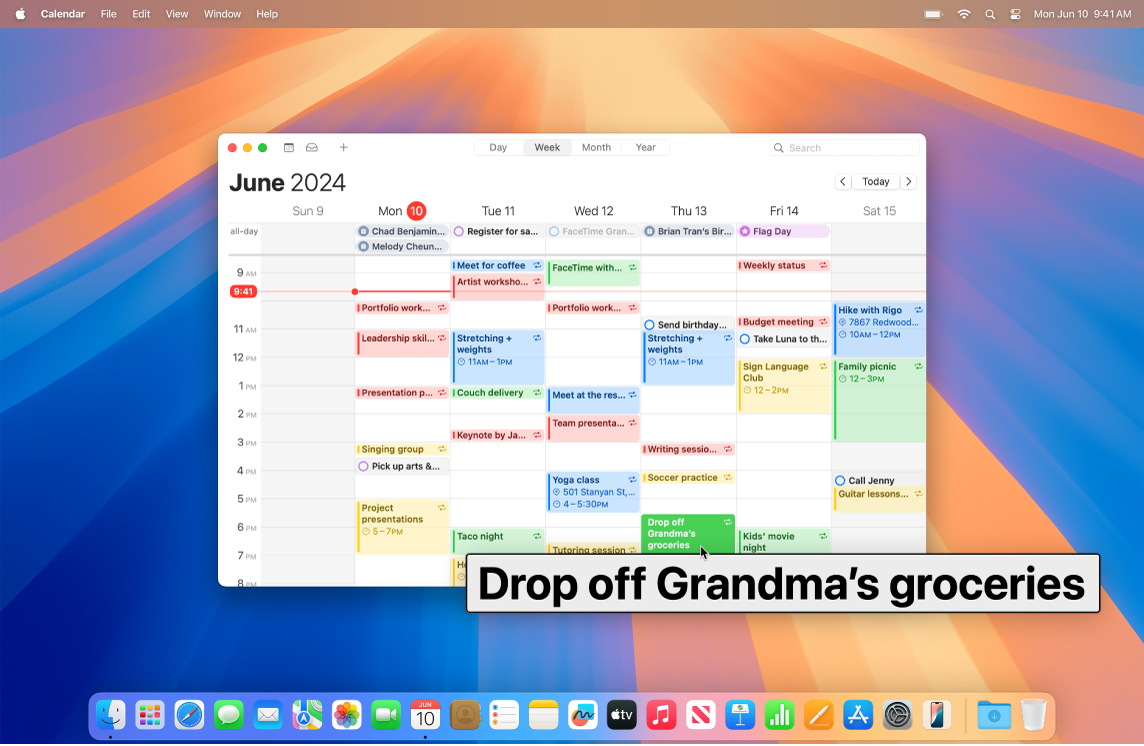This screenshot has height=746, width=1144.
Task: Open Keynote from the Dock
Action: [x=739, y=715]
